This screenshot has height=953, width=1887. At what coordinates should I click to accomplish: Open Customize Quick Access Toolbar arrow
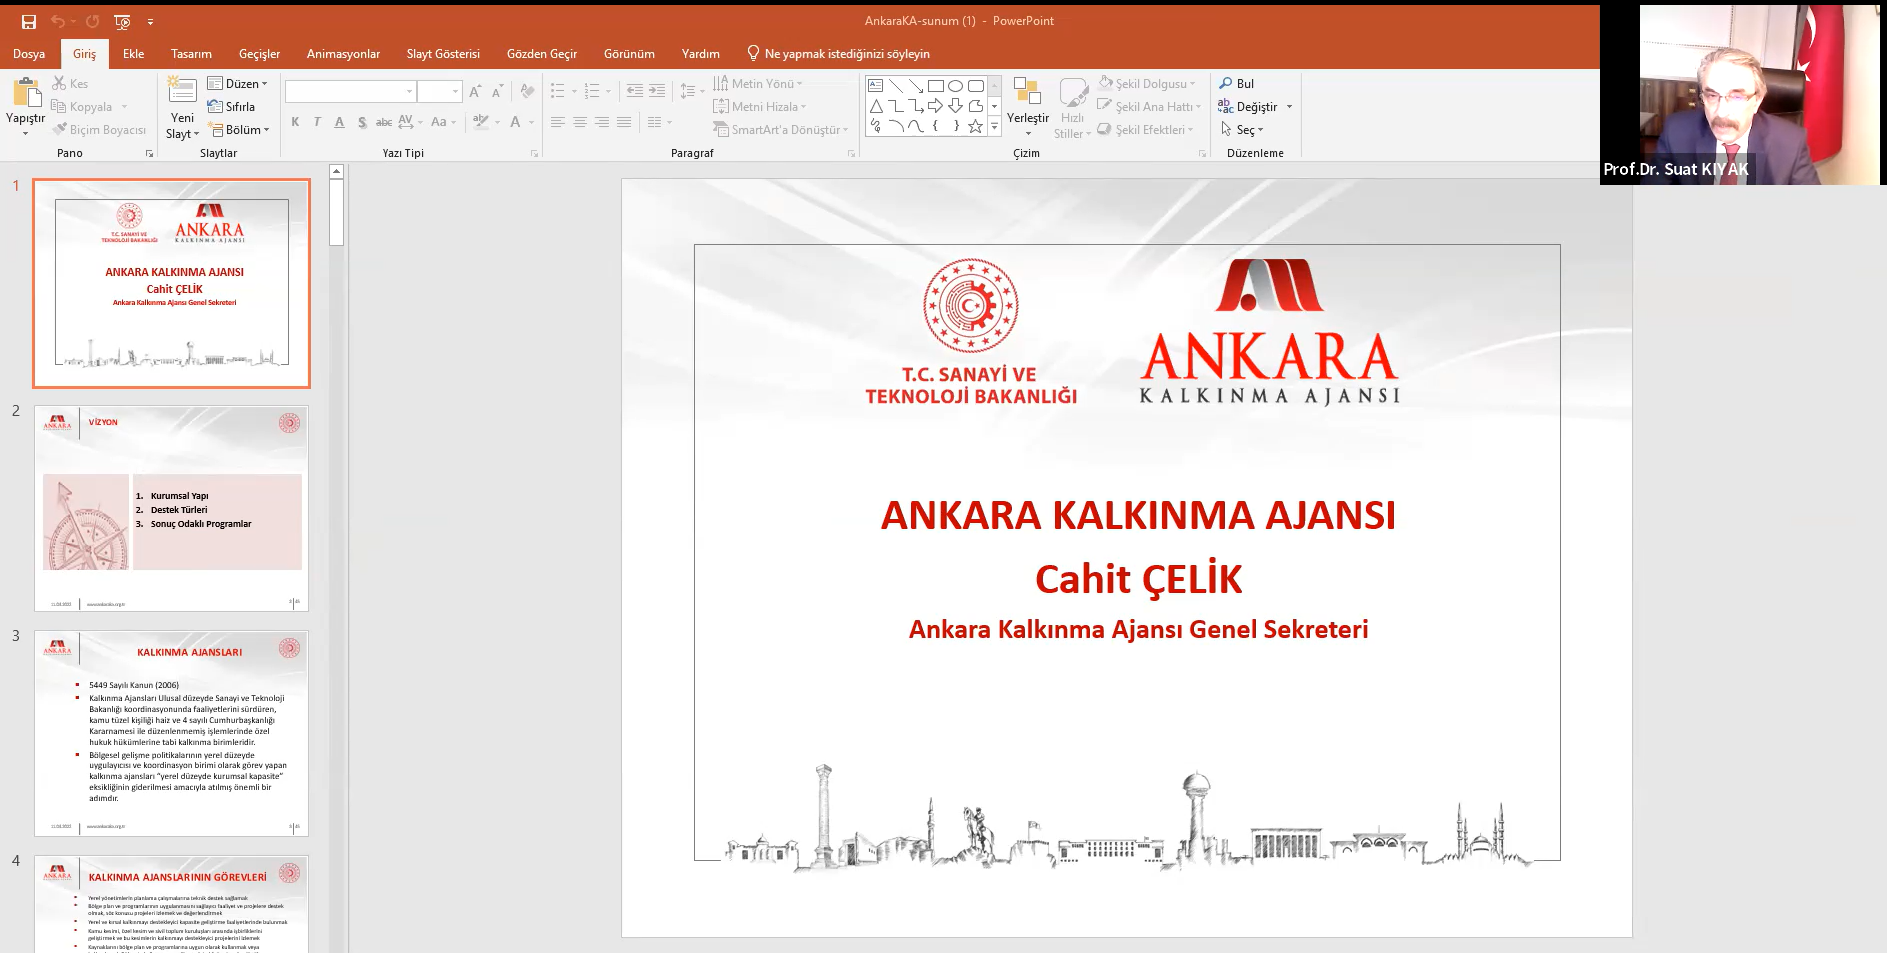point(150,21)
